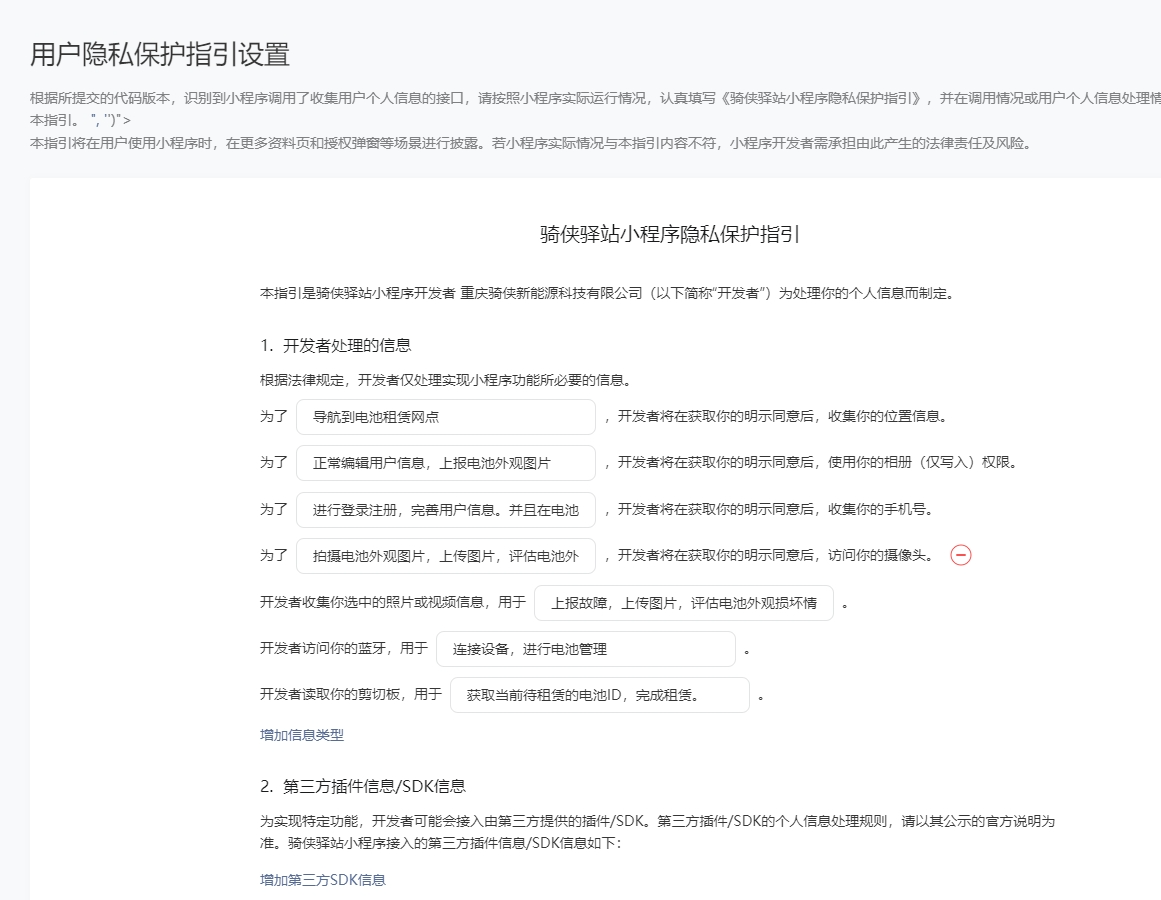This screenshot has width=1161, height=900.
Task: Open the "增加信息类型" link
Action: tap(302, 735)
